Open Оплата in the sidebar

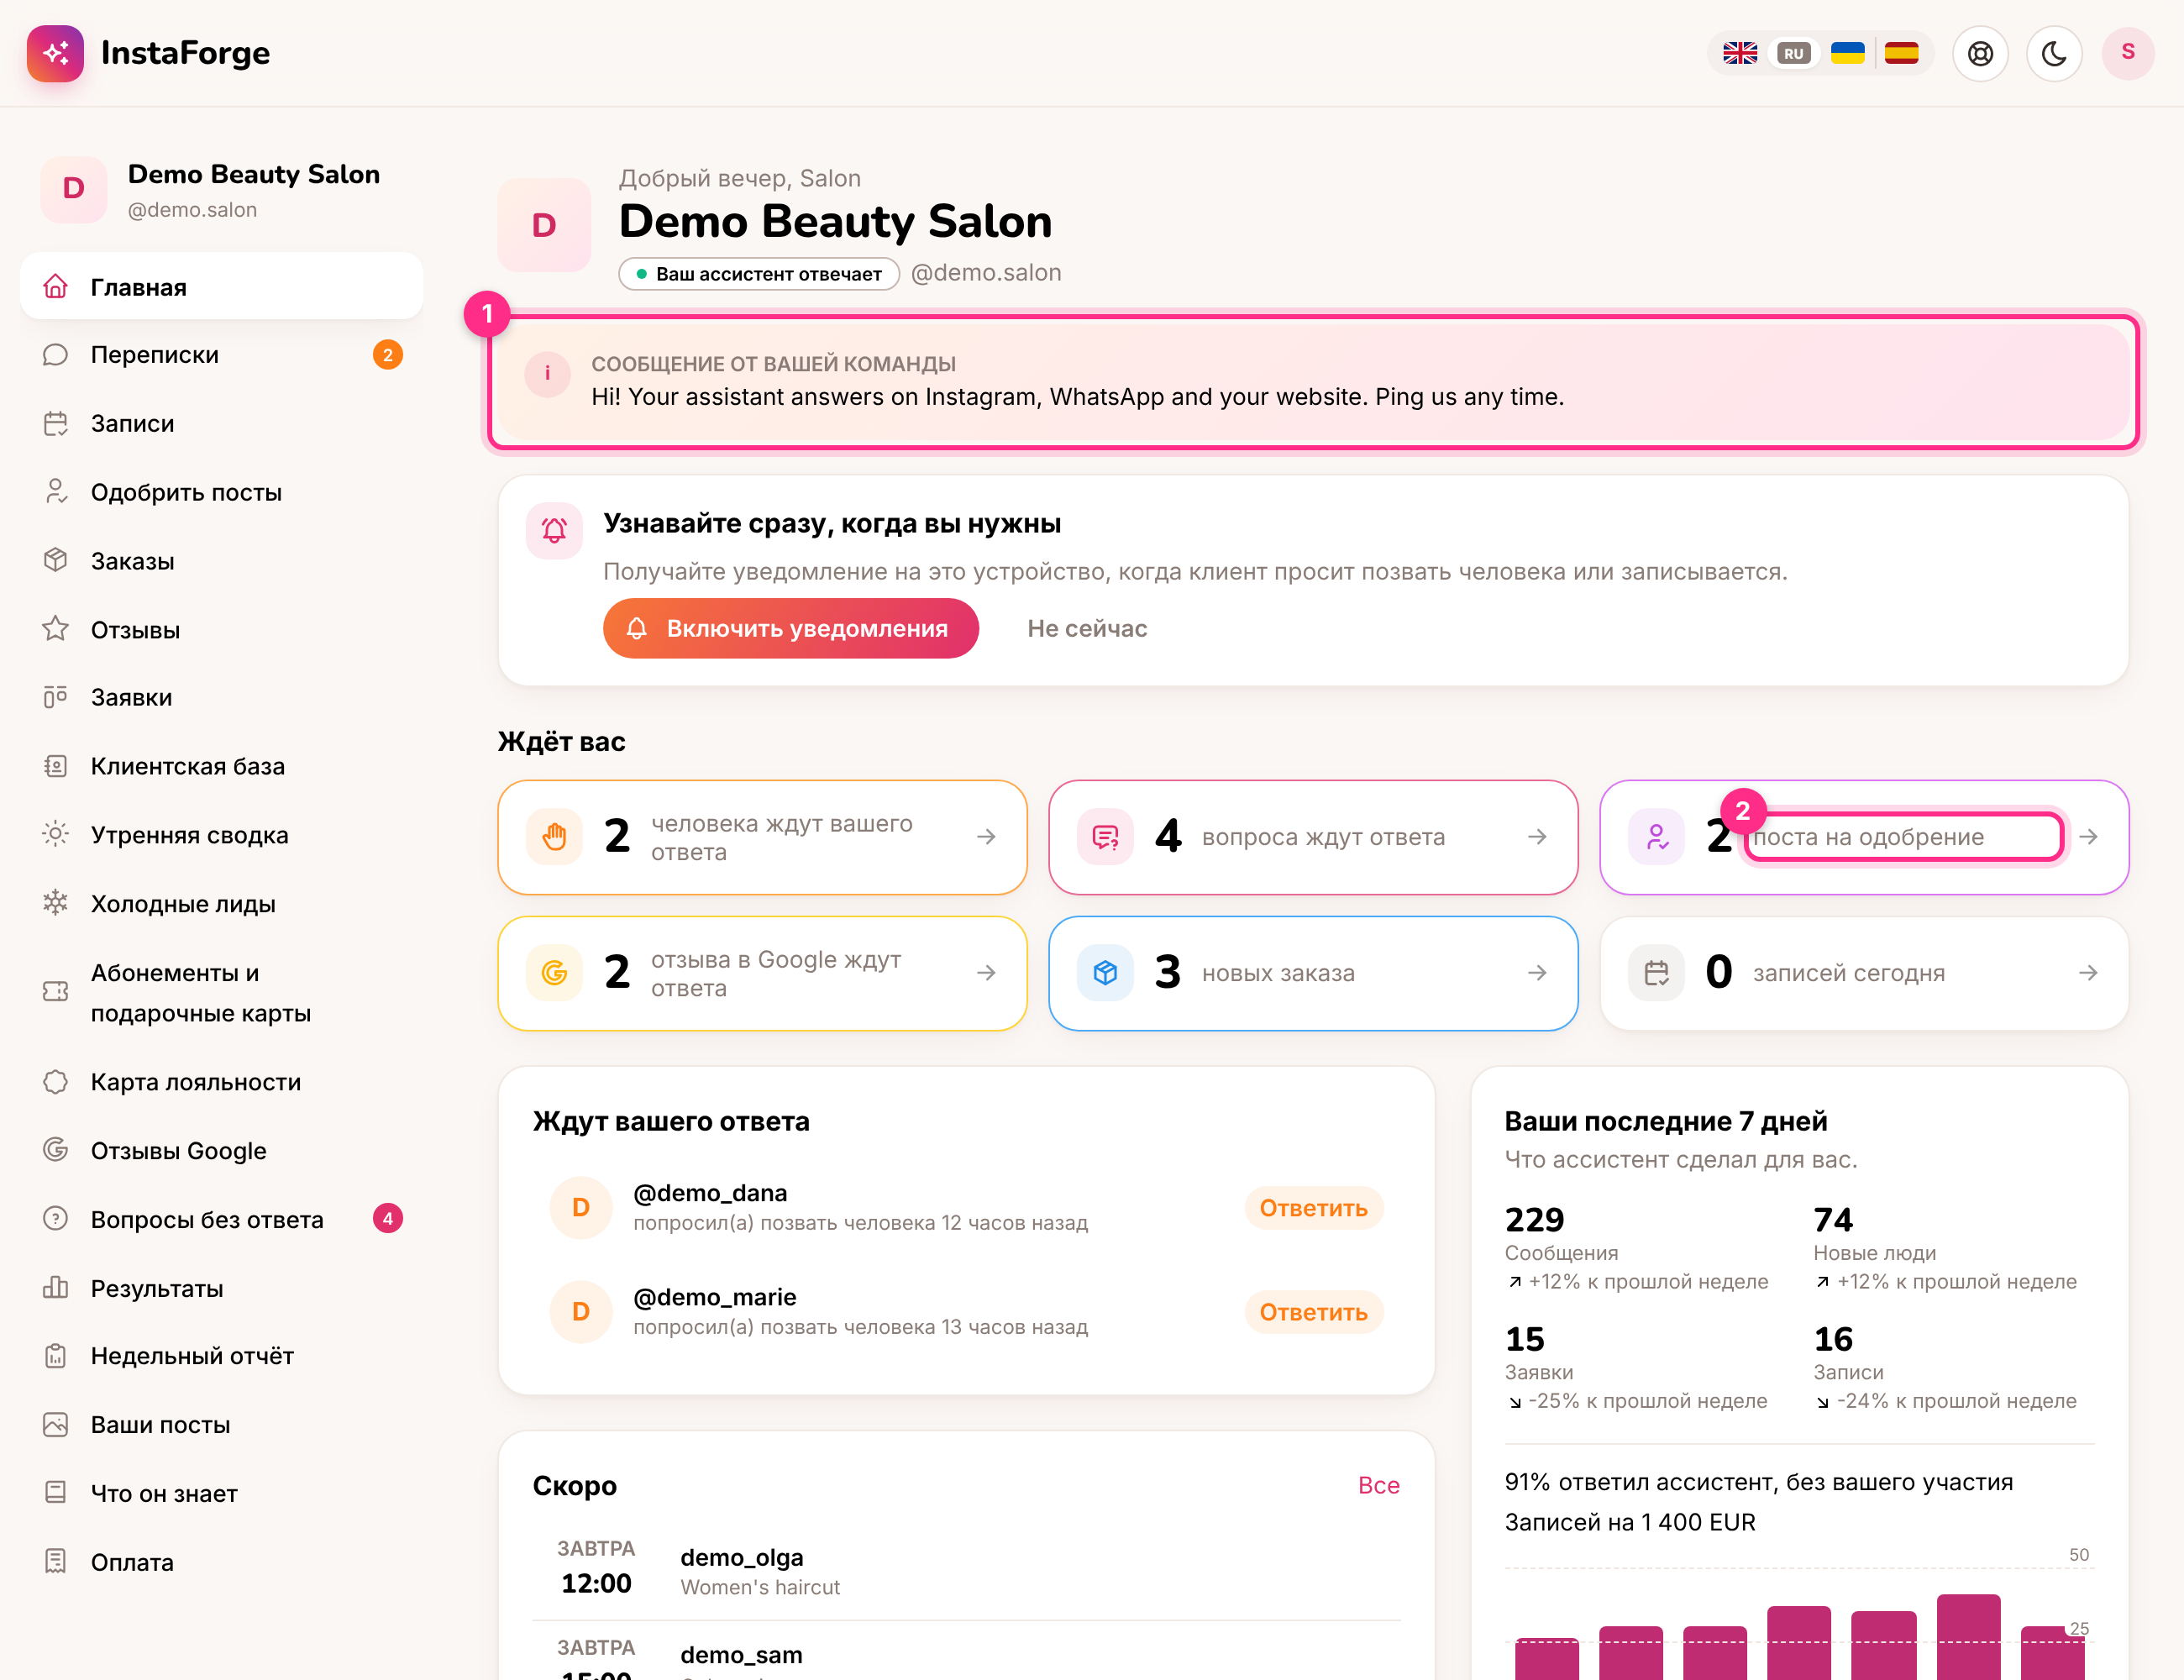point(221,1562)
